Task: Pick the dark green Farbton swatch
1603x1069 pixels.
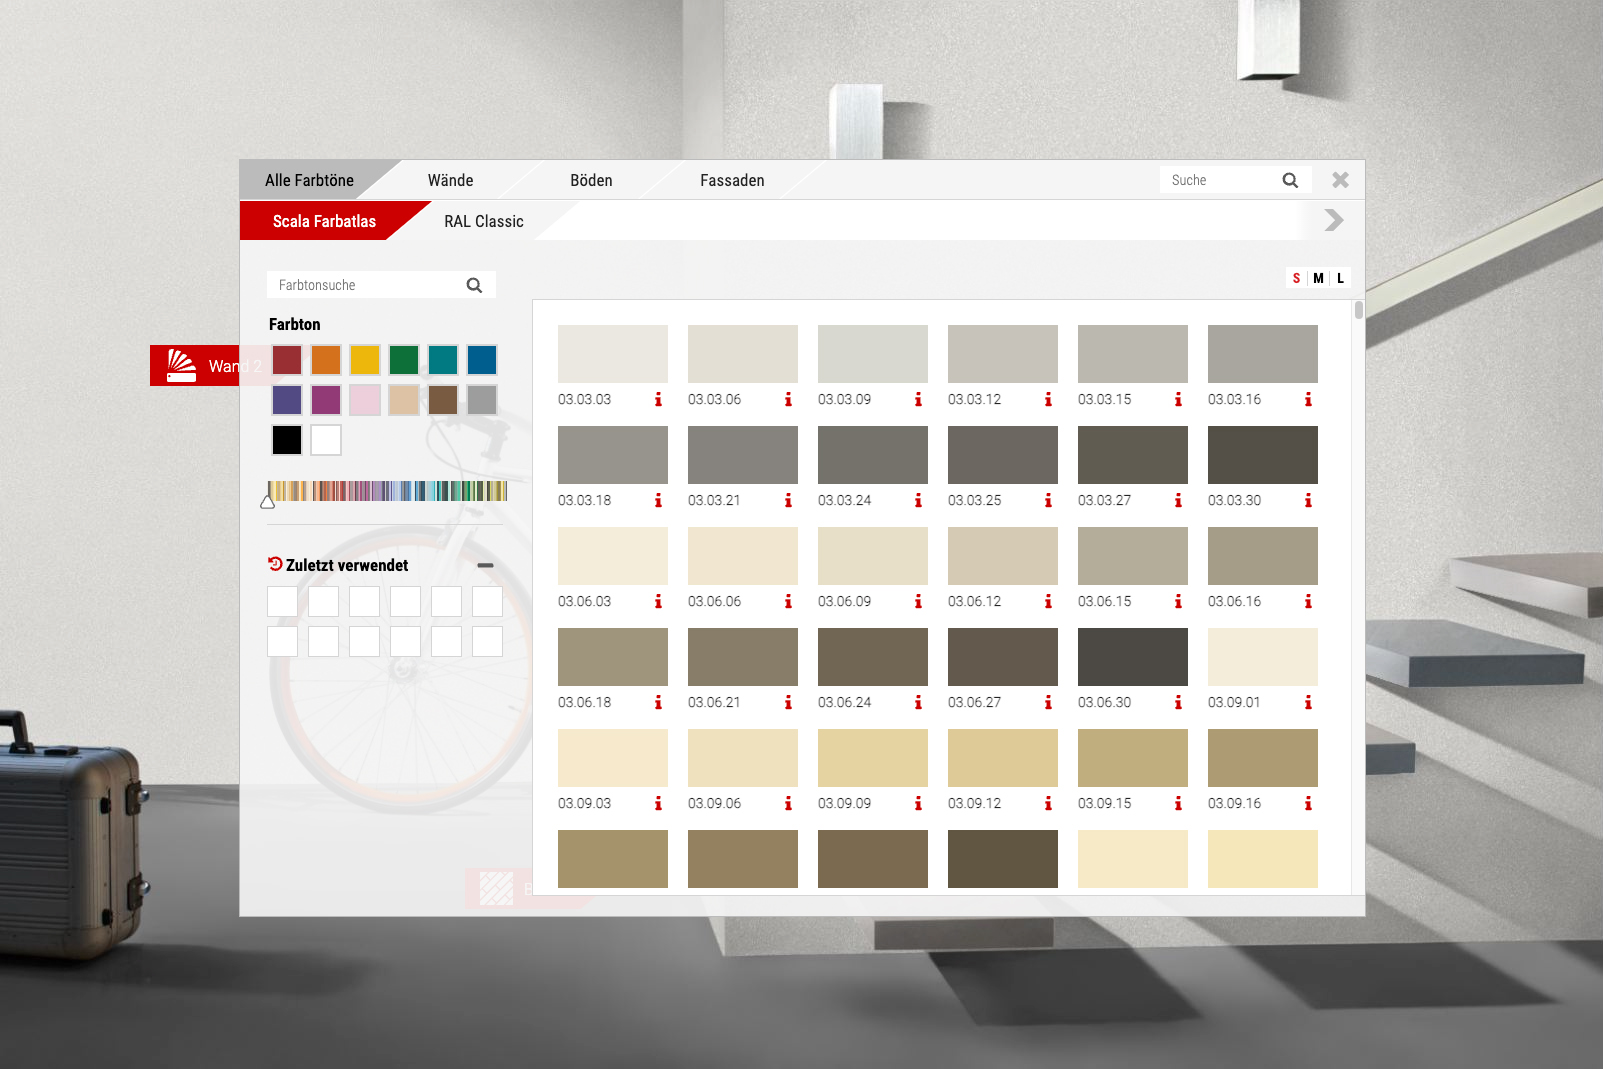Action: pyautogui.click(x=404, y=360)
